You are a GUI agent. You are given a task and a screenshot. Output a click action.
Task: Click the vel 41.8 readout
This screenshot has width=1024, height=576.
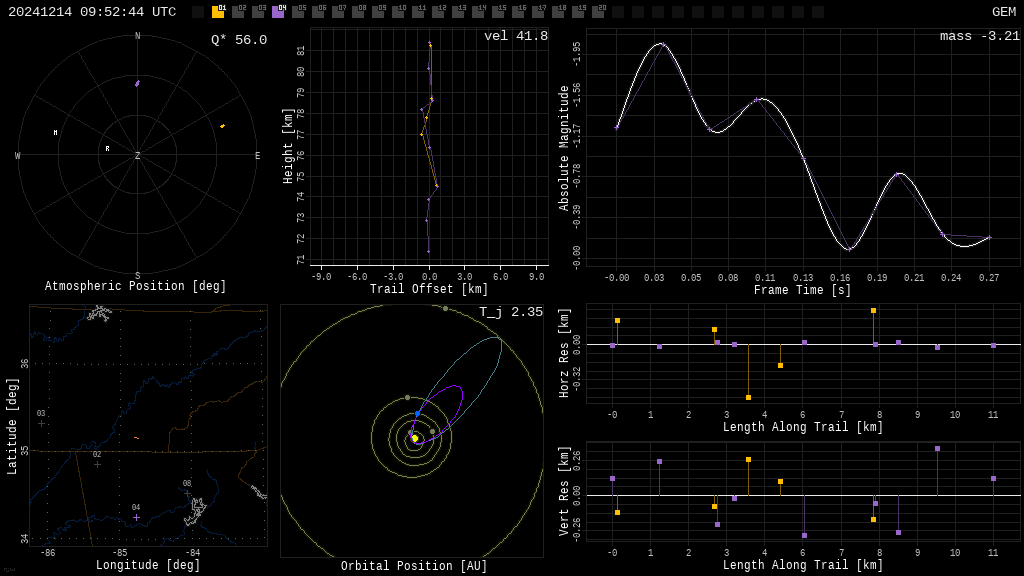[x=516, y=37]
